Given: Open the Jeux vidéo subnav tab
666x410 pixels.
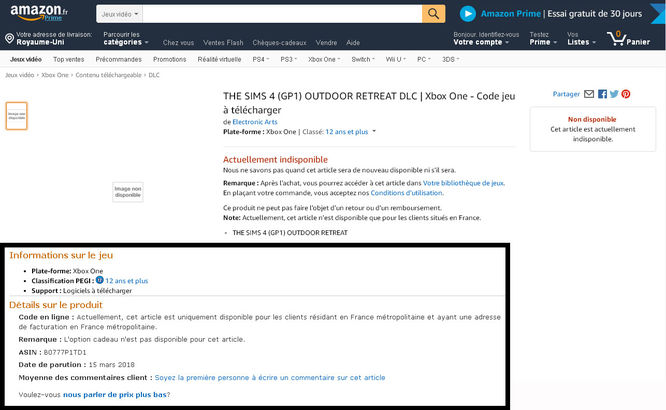Looking at the screenshot, I should [26, 59].
